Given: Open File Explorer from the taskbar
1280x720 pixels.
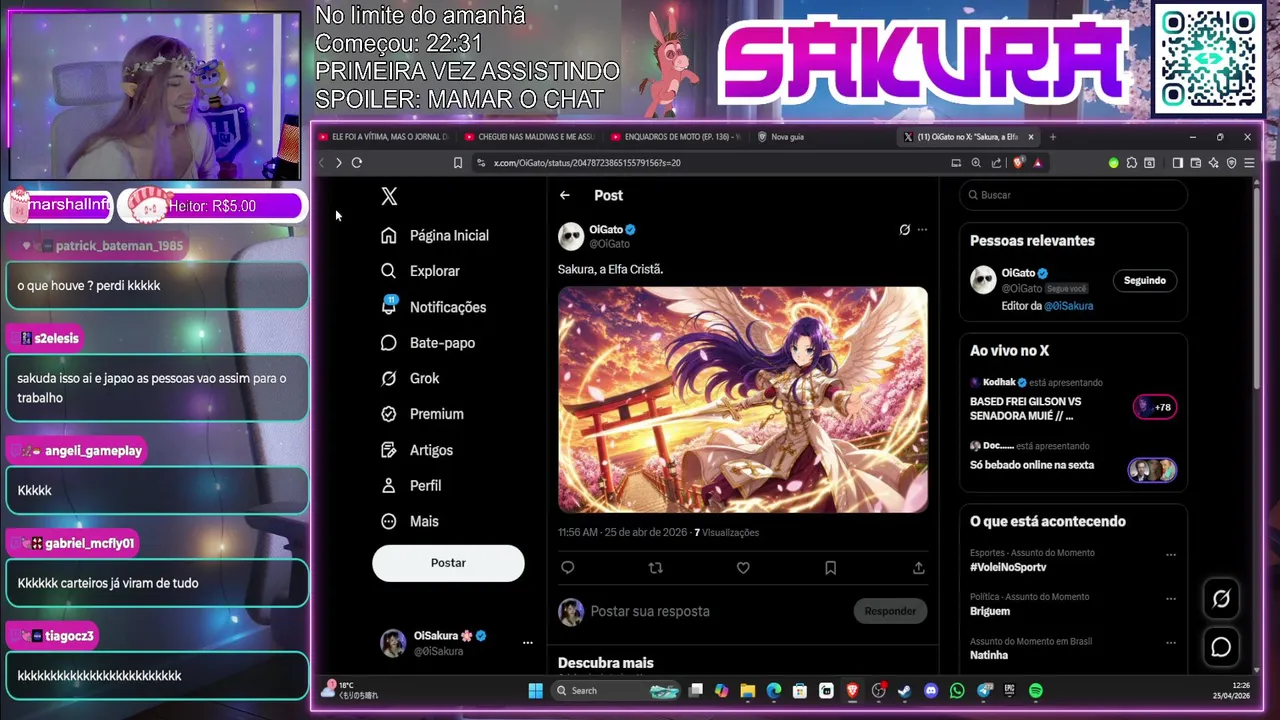Looking at the screenshot, I should pyautogui.click(x=747, y=691).
